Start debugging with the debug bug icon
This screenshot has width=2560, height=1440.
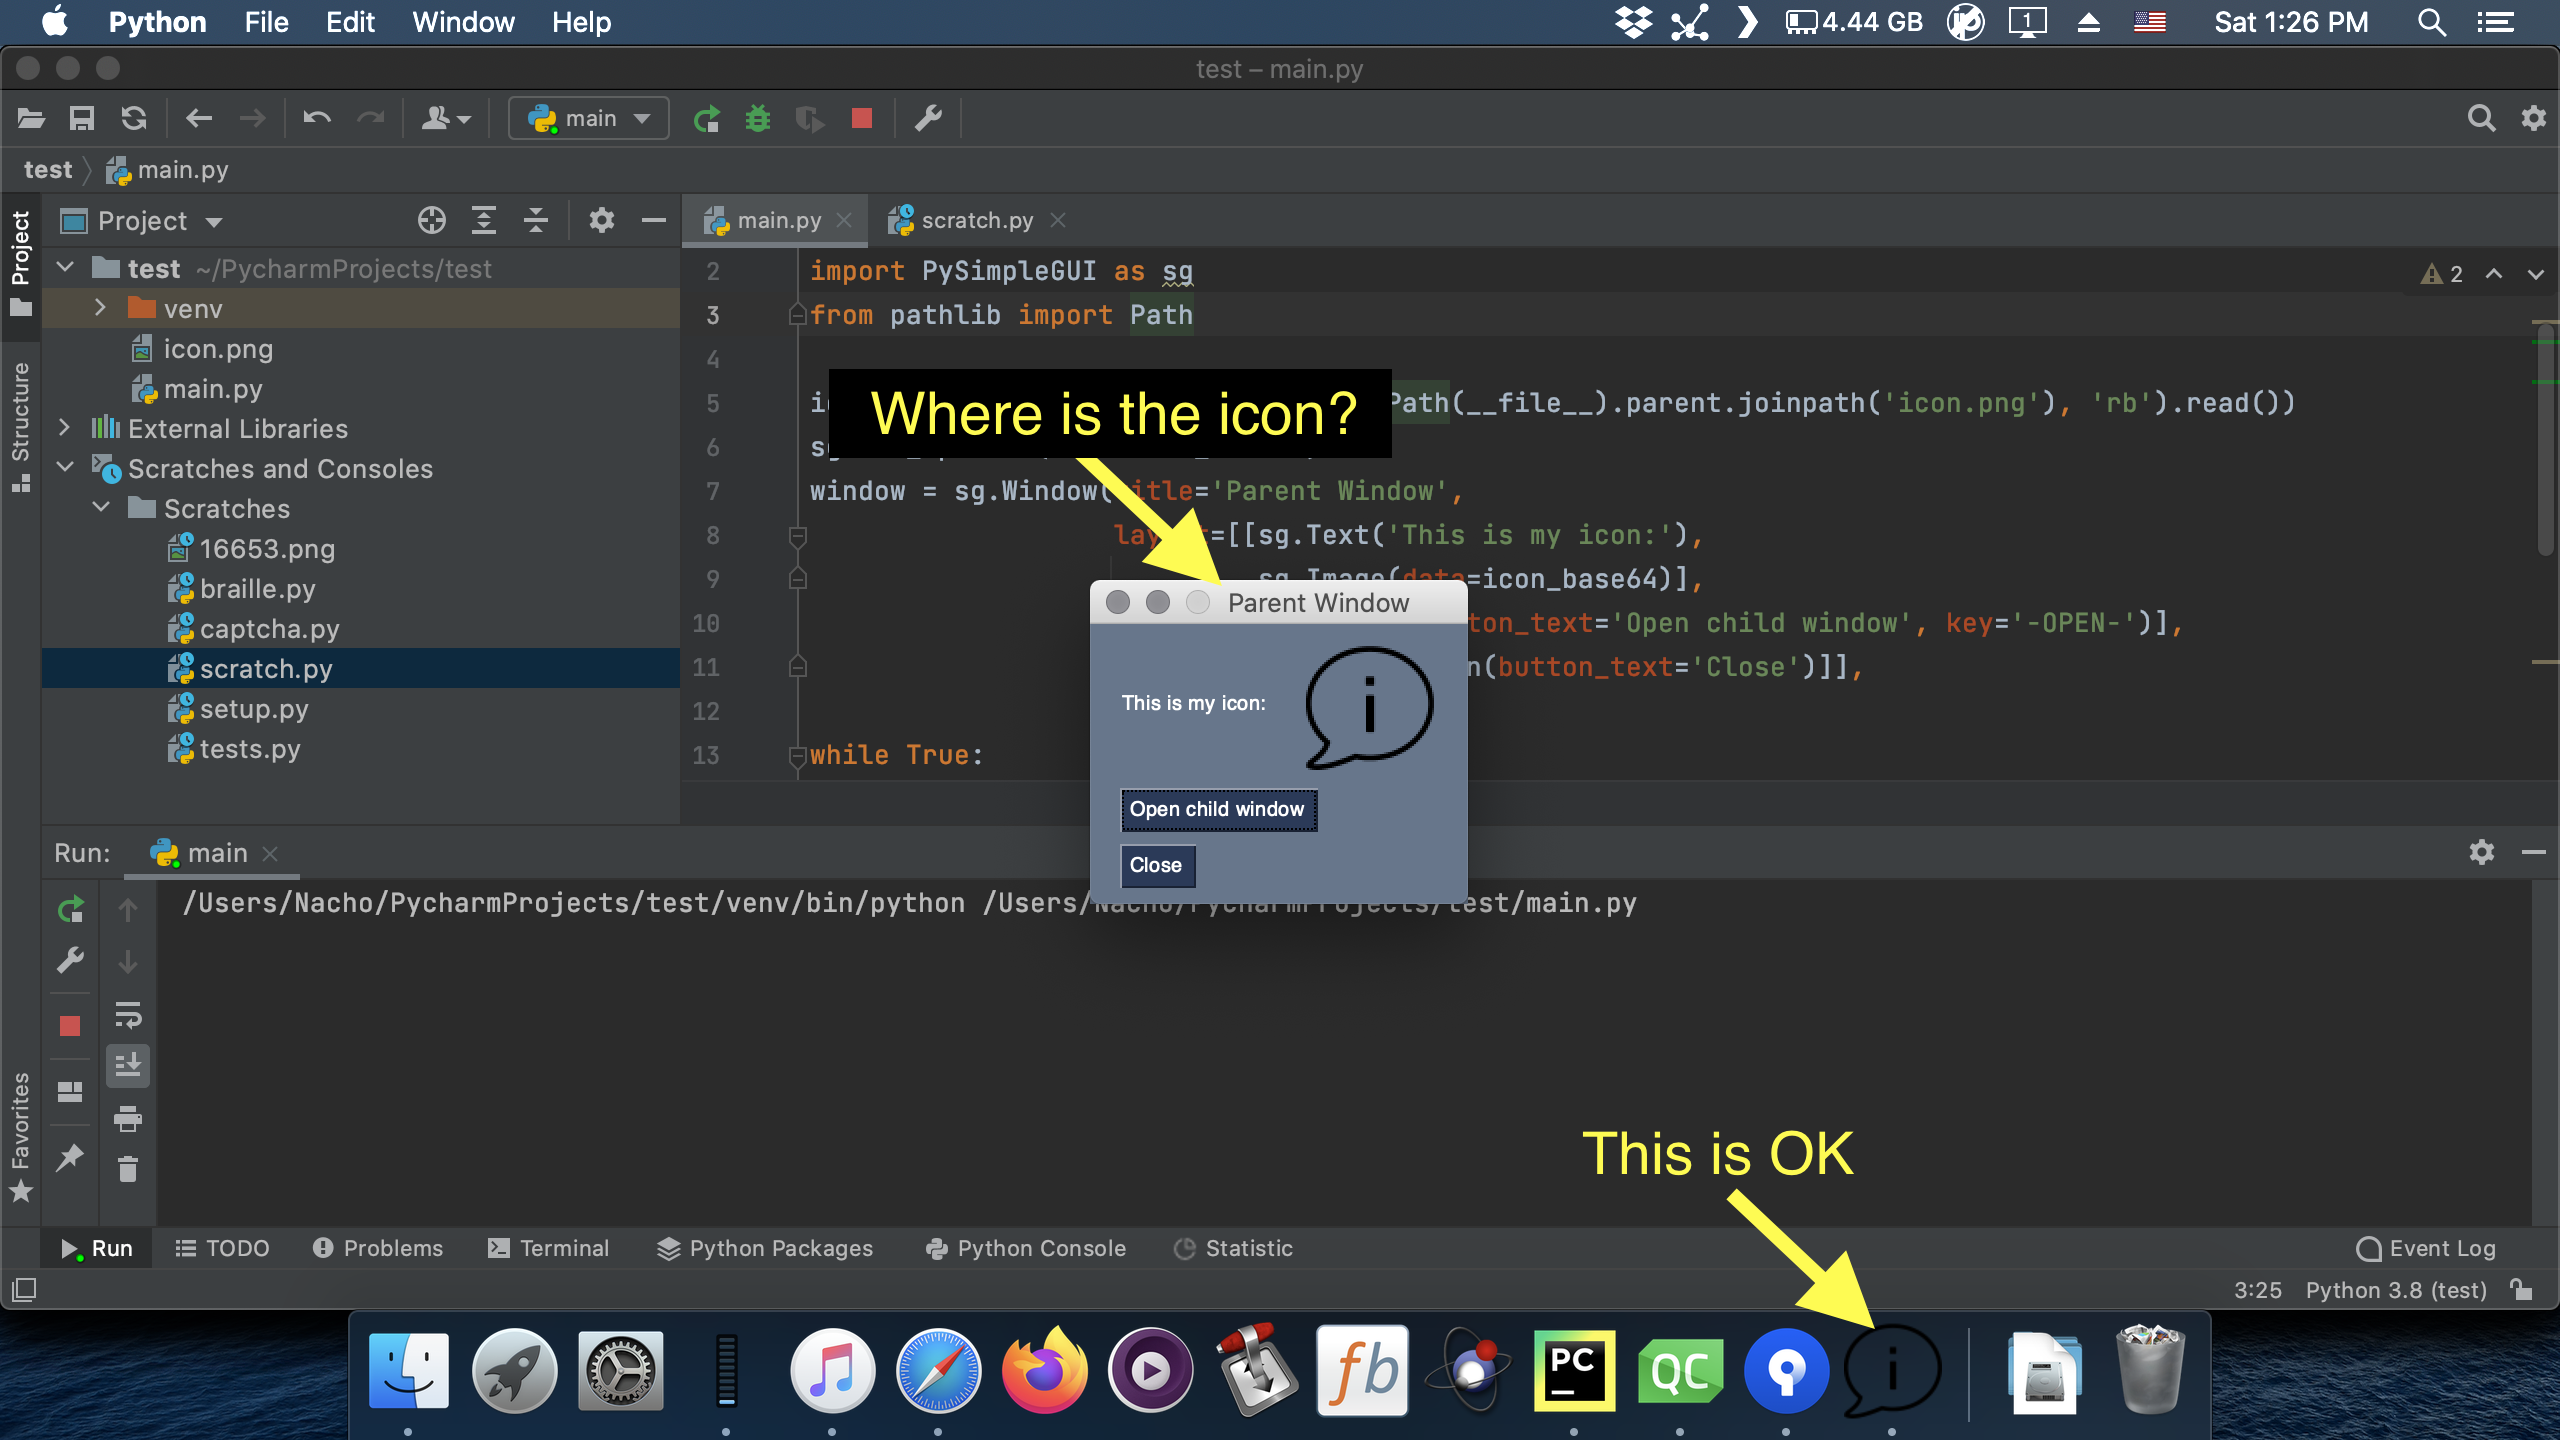click(759, 117)
